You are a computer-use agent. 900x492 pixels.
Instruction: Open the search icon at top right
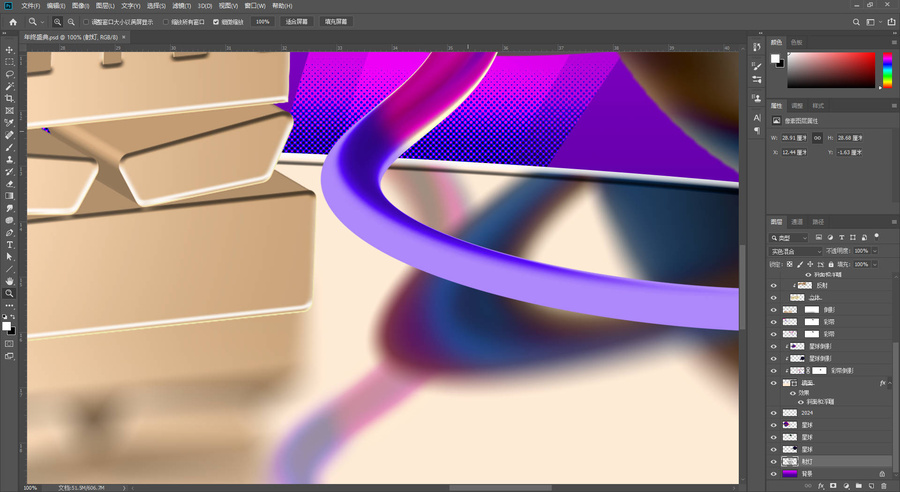tap(856, 22)
